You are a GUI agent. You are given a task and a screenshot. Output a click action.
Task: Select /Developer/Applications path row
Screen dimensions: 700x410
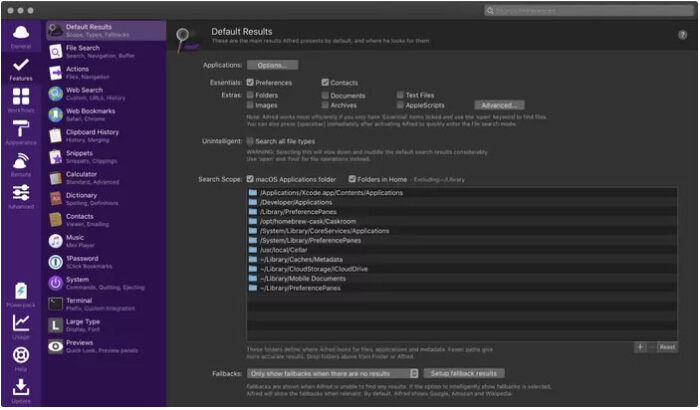tap(462, 202)
